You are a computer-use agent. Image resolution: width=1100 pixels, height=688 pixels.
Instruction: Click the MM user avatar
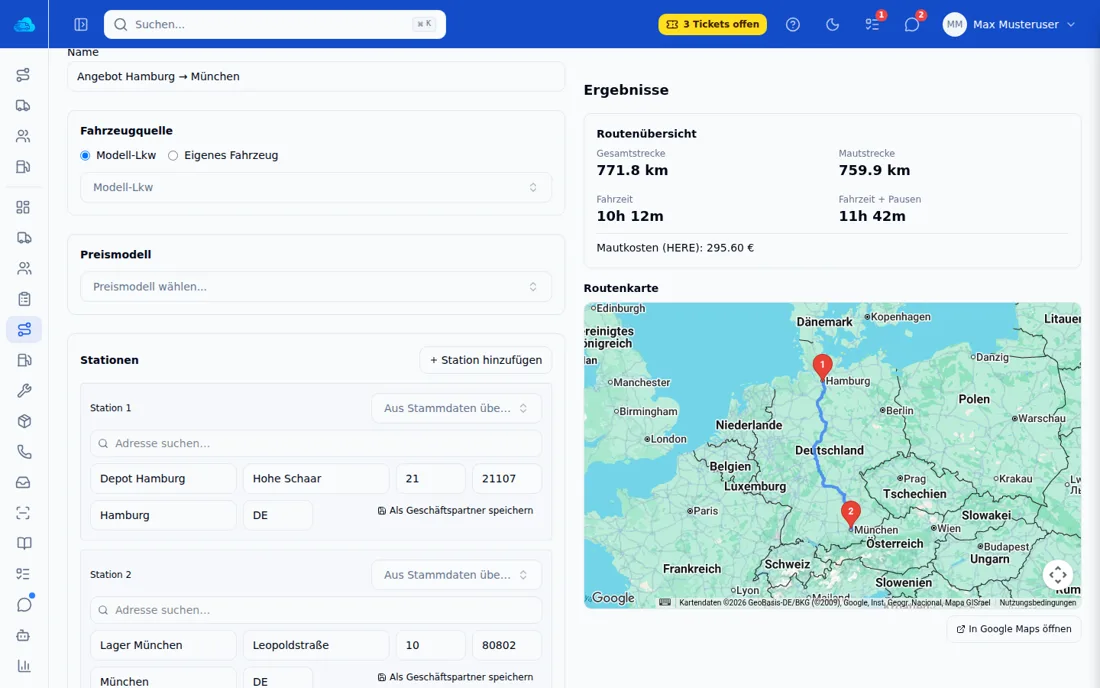[954, 25]
